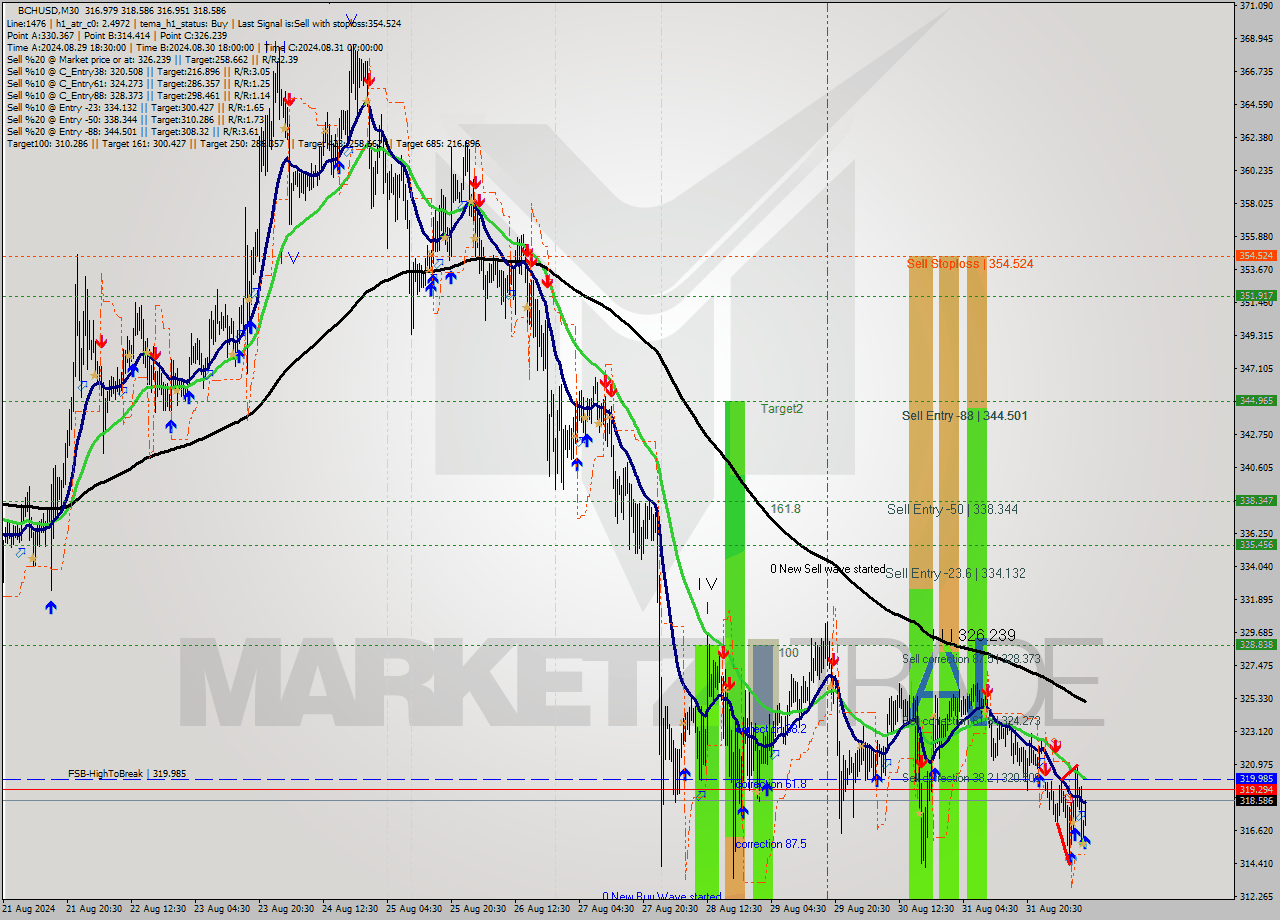Click the 'Point A:330.367' info line

pos(116,35)
